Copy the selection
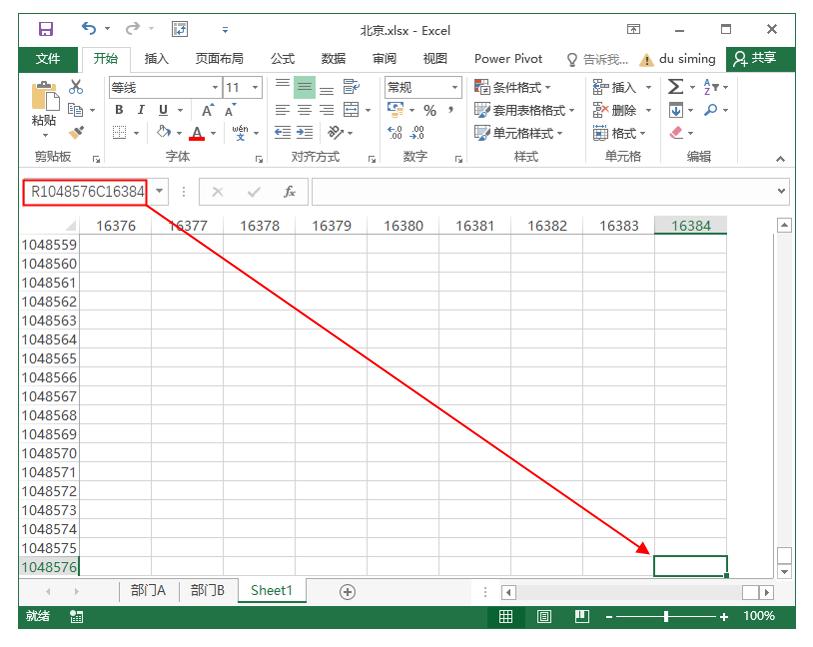 tap(76, 109)
